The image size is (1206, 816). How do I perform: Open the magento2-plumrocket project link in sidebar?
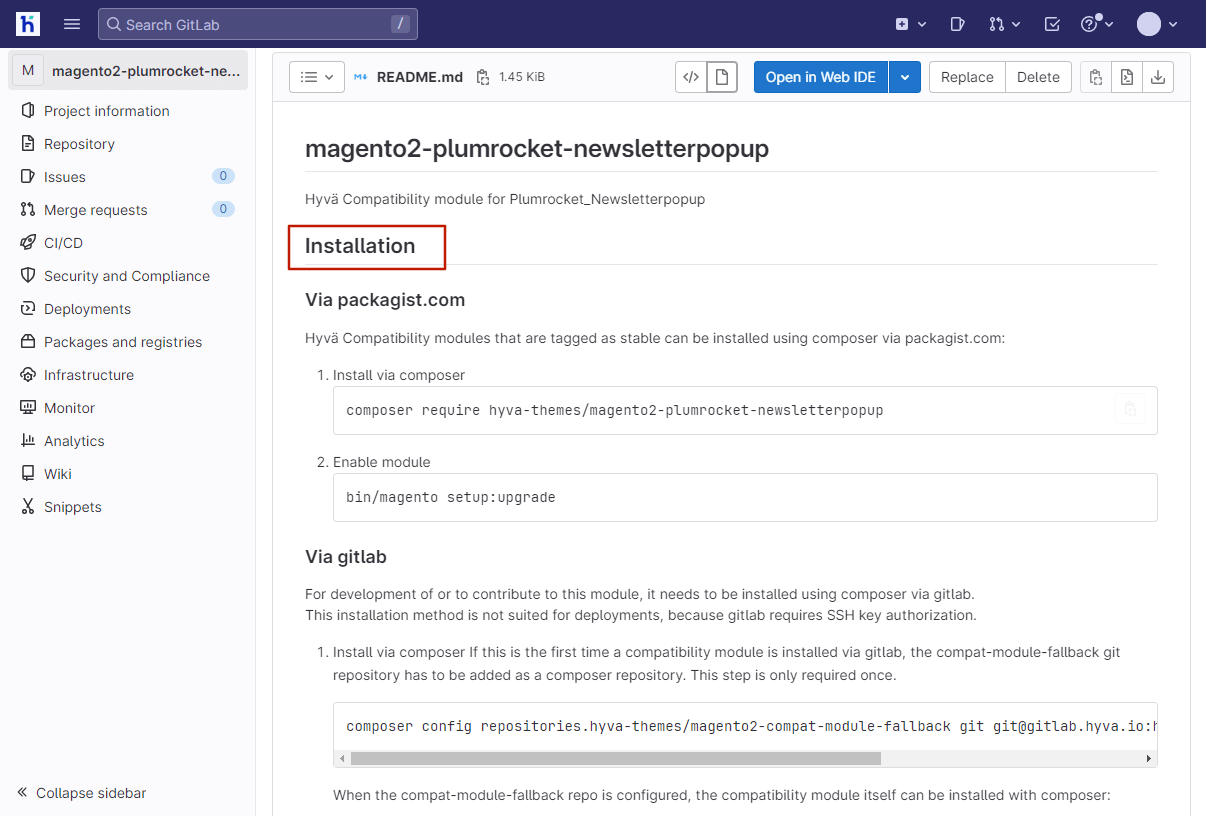click(128, 70)
